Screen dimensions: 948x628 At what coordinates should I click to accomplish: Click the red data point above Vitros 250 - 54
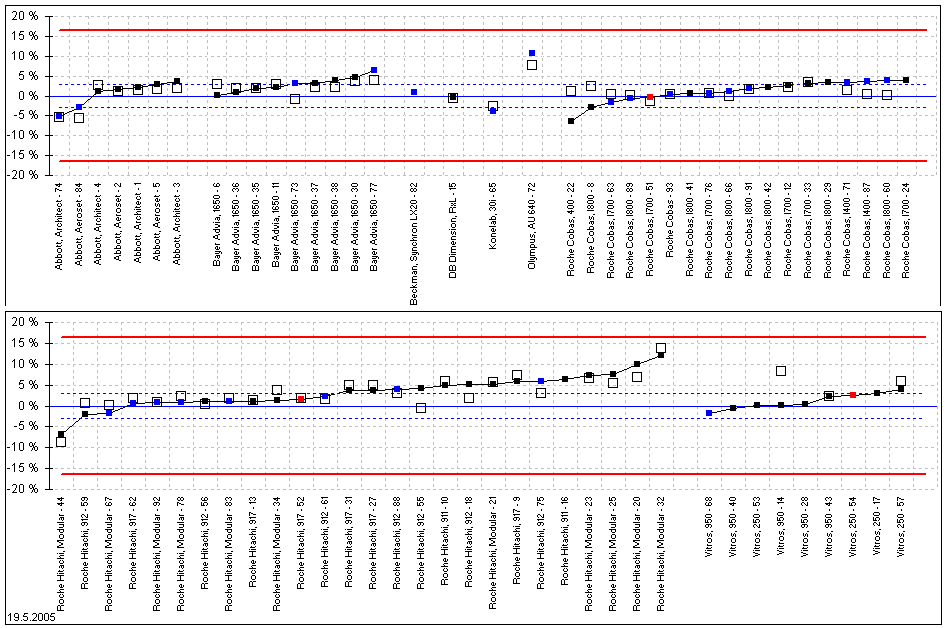853,395
